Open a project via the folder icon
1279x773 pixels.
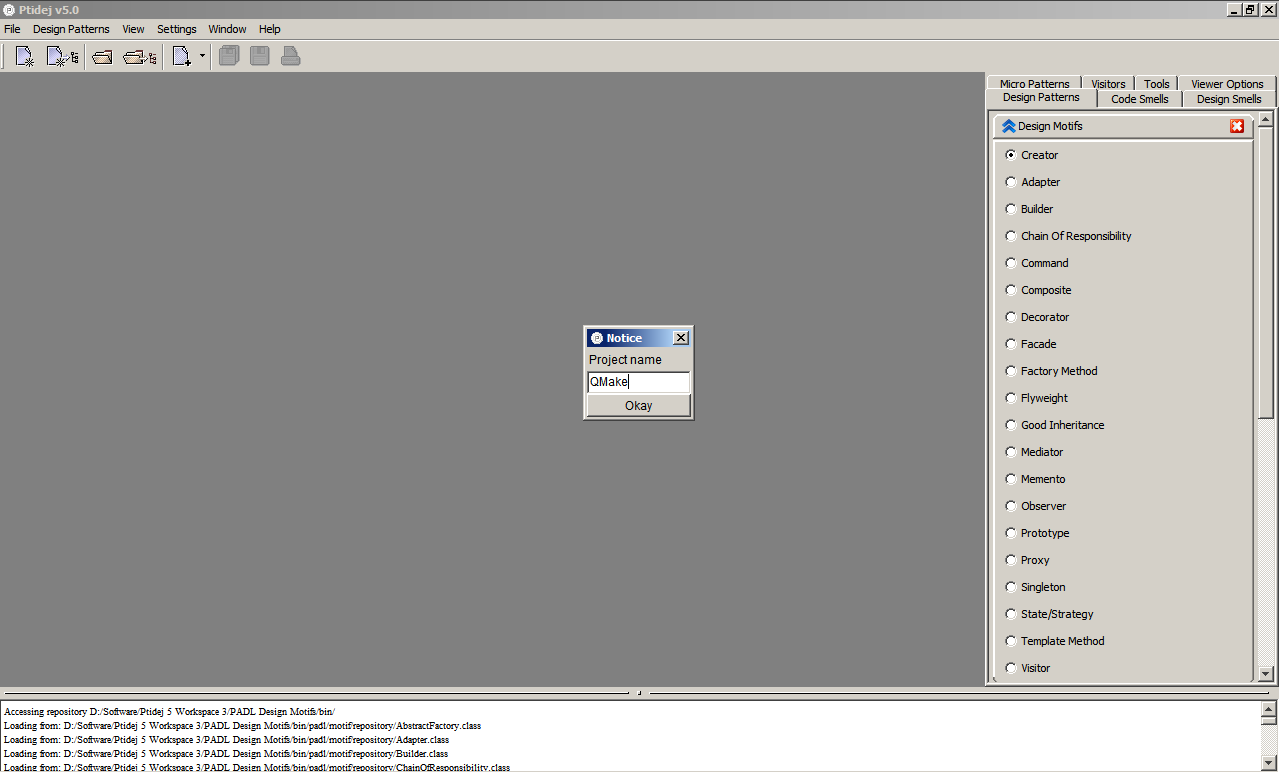101,55
